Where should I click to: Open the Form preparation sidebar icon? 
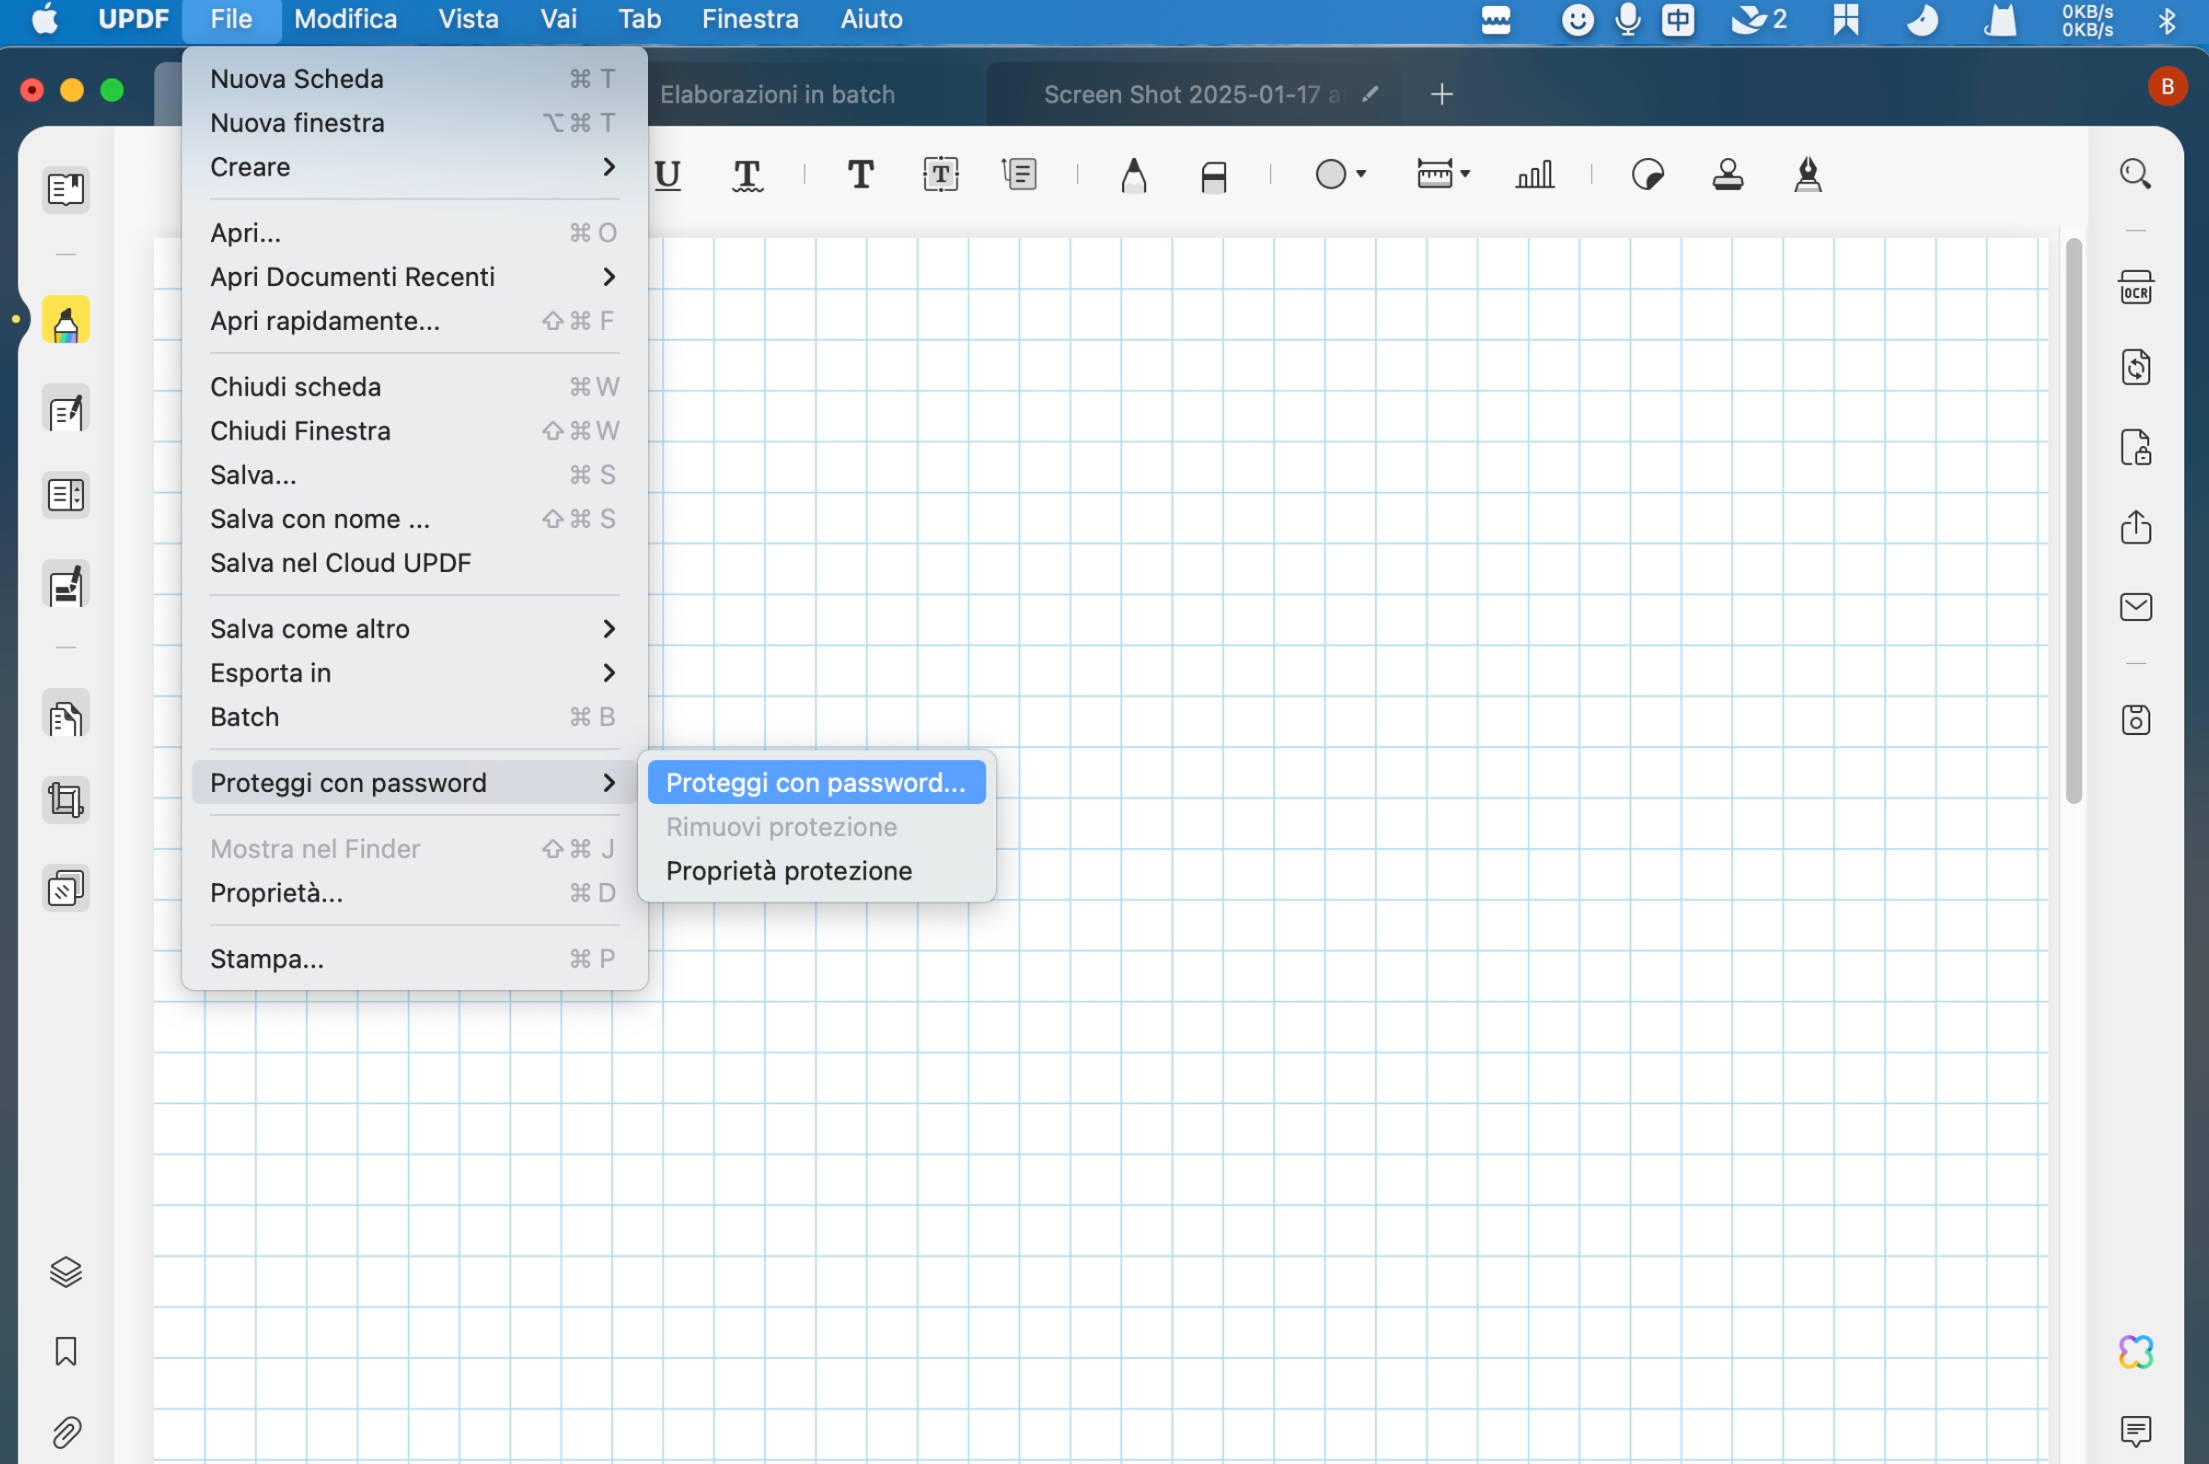point(66,495)
